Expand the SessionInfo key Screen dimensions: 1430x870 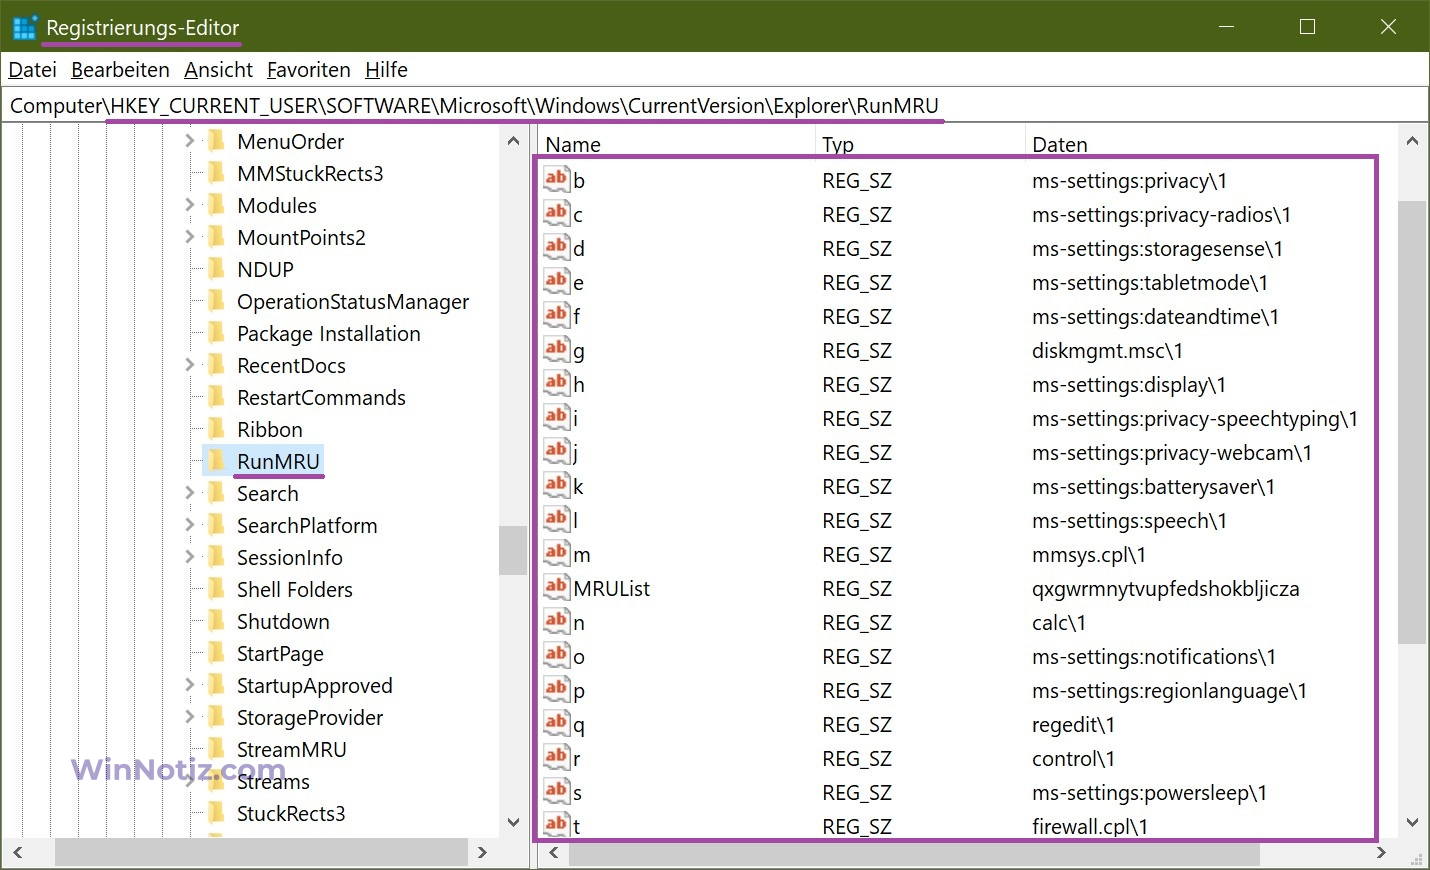coord(190,557)
